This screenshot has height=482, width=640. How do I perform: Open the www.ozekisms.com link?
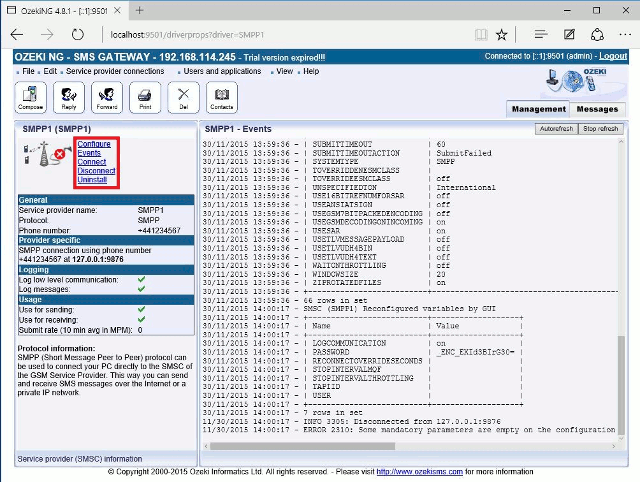click(420, 472)
